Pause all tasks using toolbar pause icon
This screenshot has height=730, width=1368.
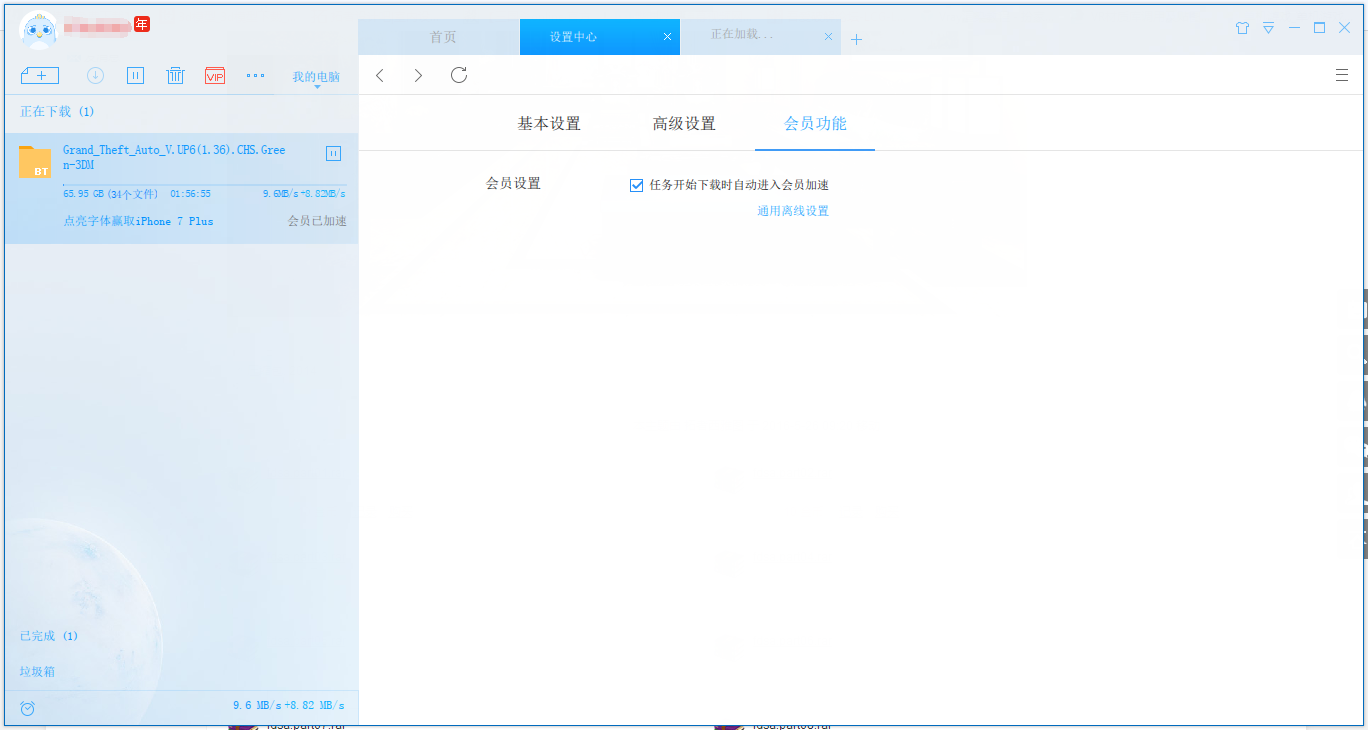click(136, 75)
